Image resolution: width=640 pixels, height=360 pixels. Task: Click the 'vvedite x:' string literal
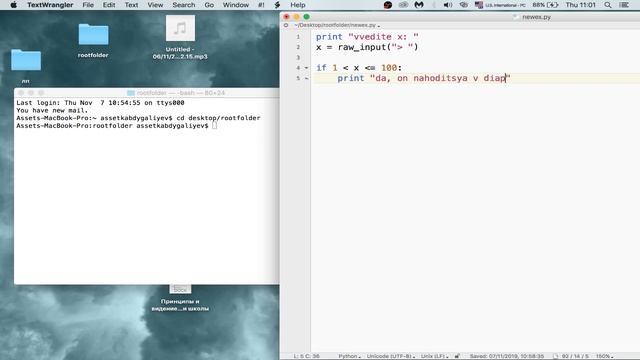point(383,37)
